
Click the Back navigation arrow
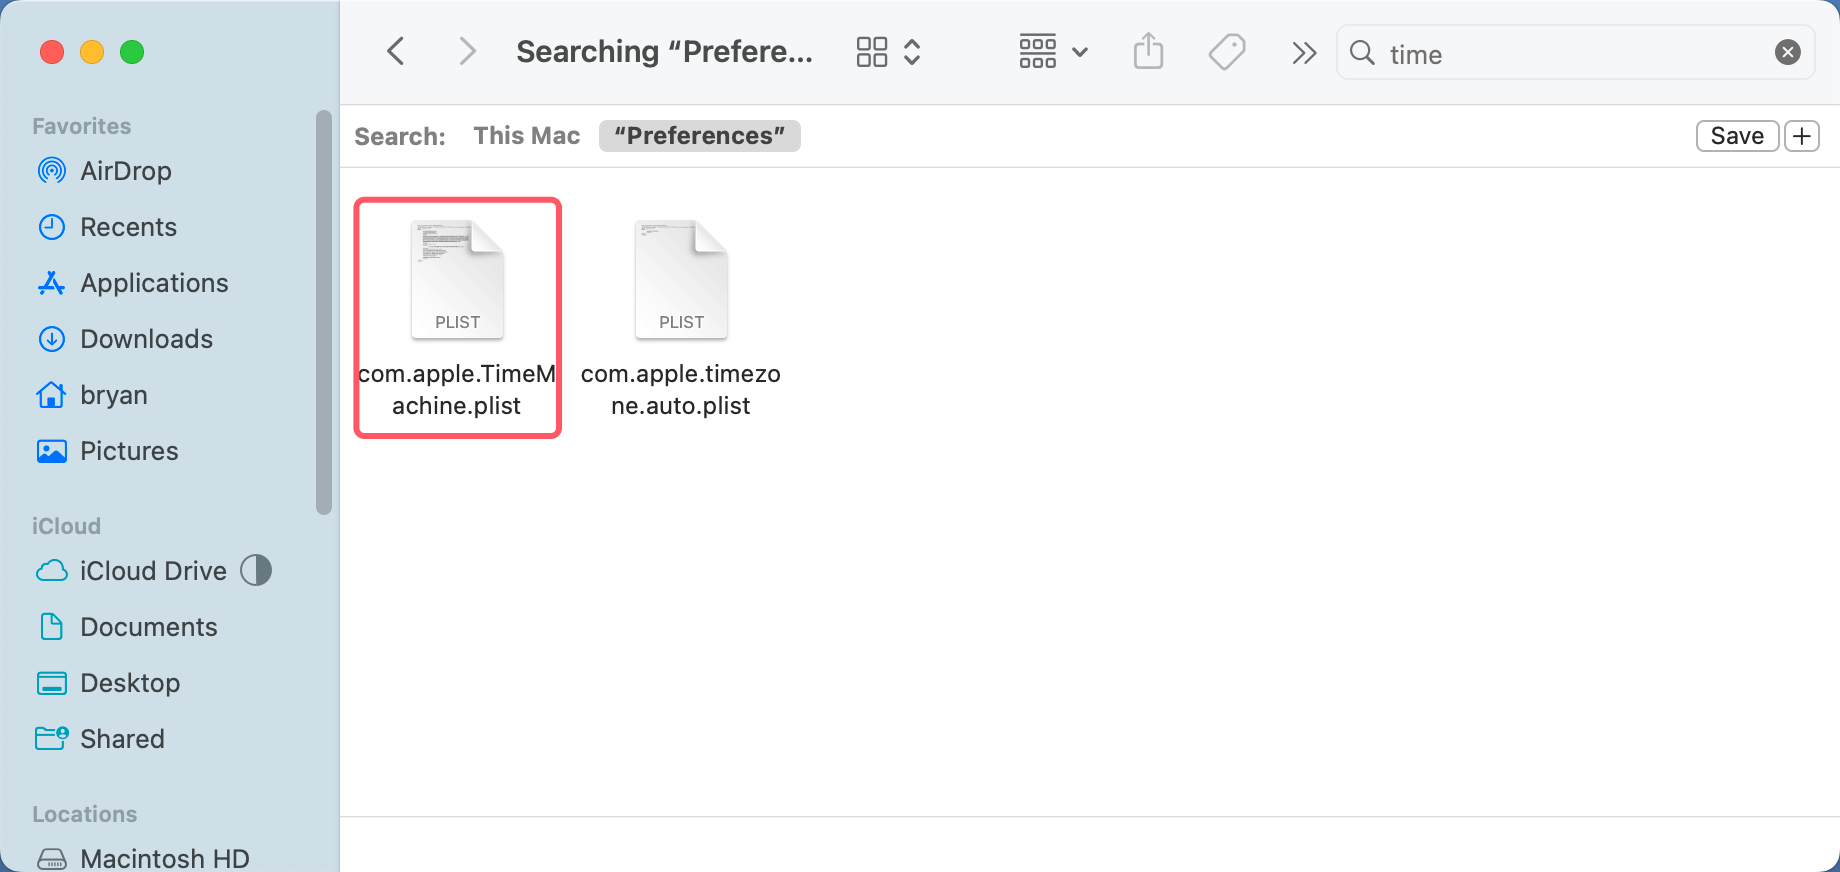[396, 52]
